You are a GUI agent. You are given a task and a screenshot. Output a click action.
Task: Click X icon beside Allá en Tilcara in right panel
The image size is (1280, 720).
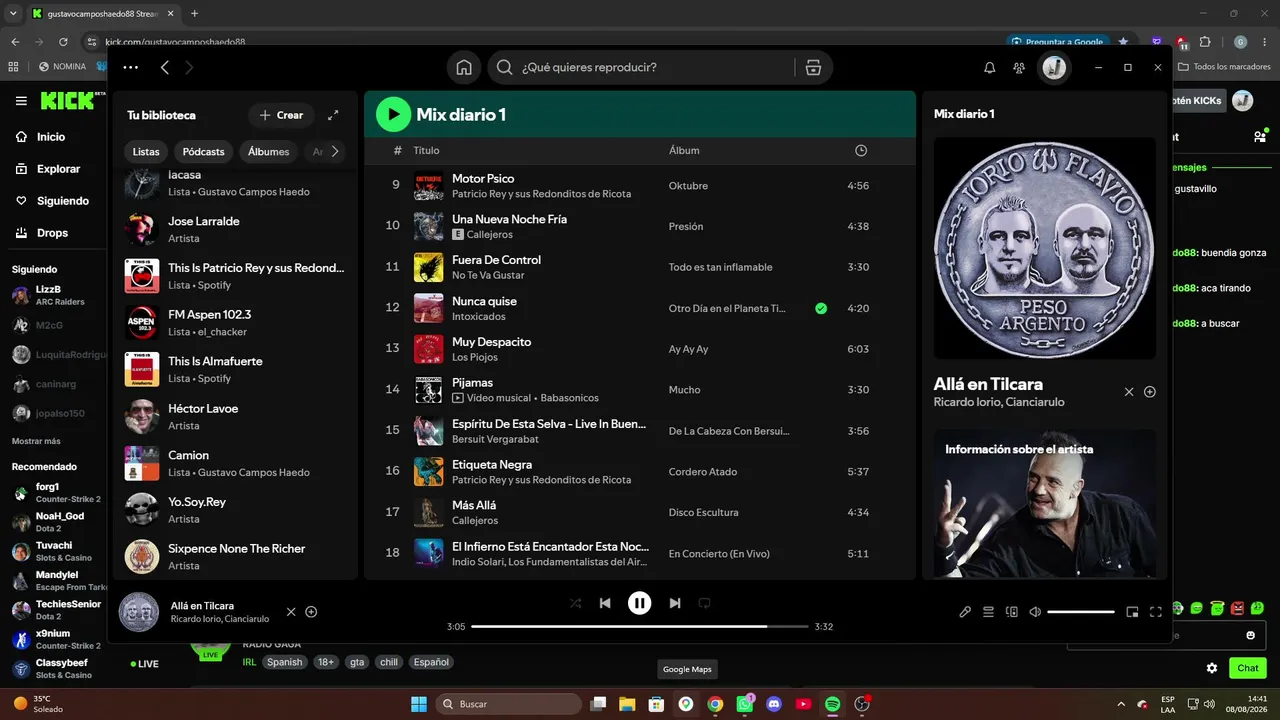(1129, 392)
